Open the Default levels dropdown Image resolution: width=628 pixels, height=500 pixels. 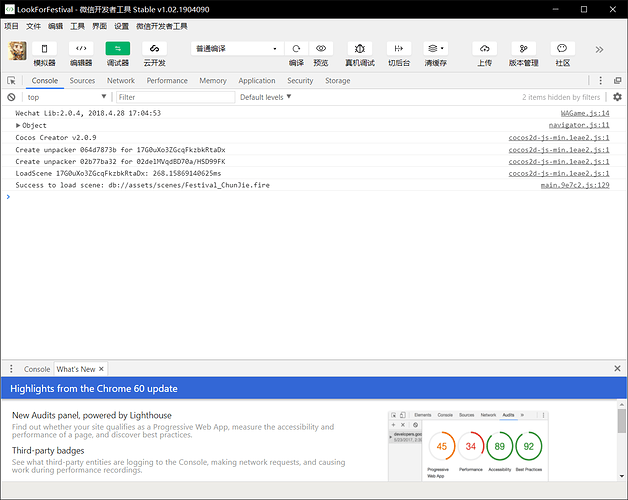point(266,97)
